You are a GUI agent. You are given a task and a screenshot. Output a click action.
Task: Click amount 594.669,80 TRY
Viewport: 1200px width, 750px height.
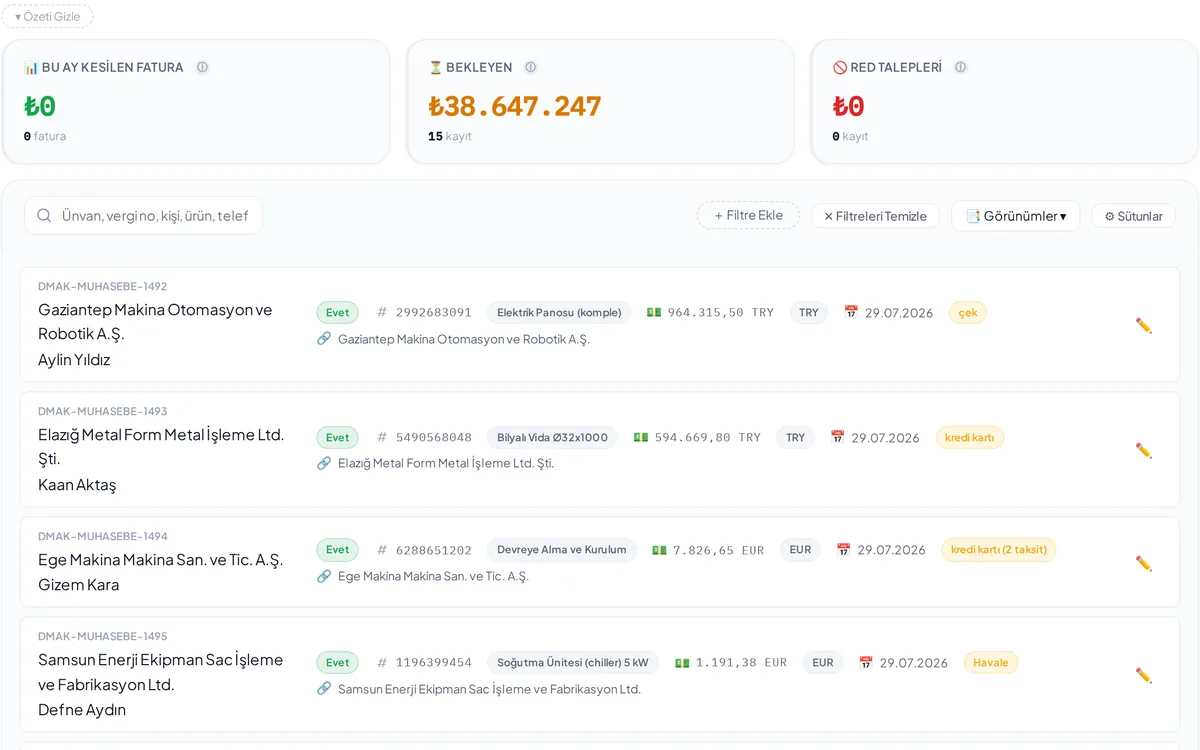pyautogui.click(x=708, y=437)
